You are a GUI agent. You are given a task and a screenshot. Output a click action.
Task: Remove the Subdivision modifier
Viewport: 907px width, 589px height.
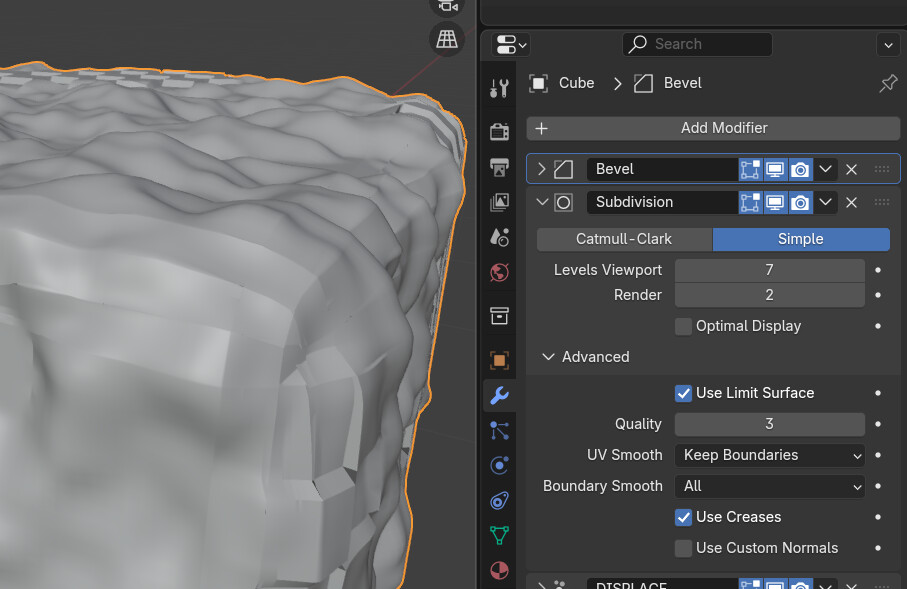(x=851, y=203)
